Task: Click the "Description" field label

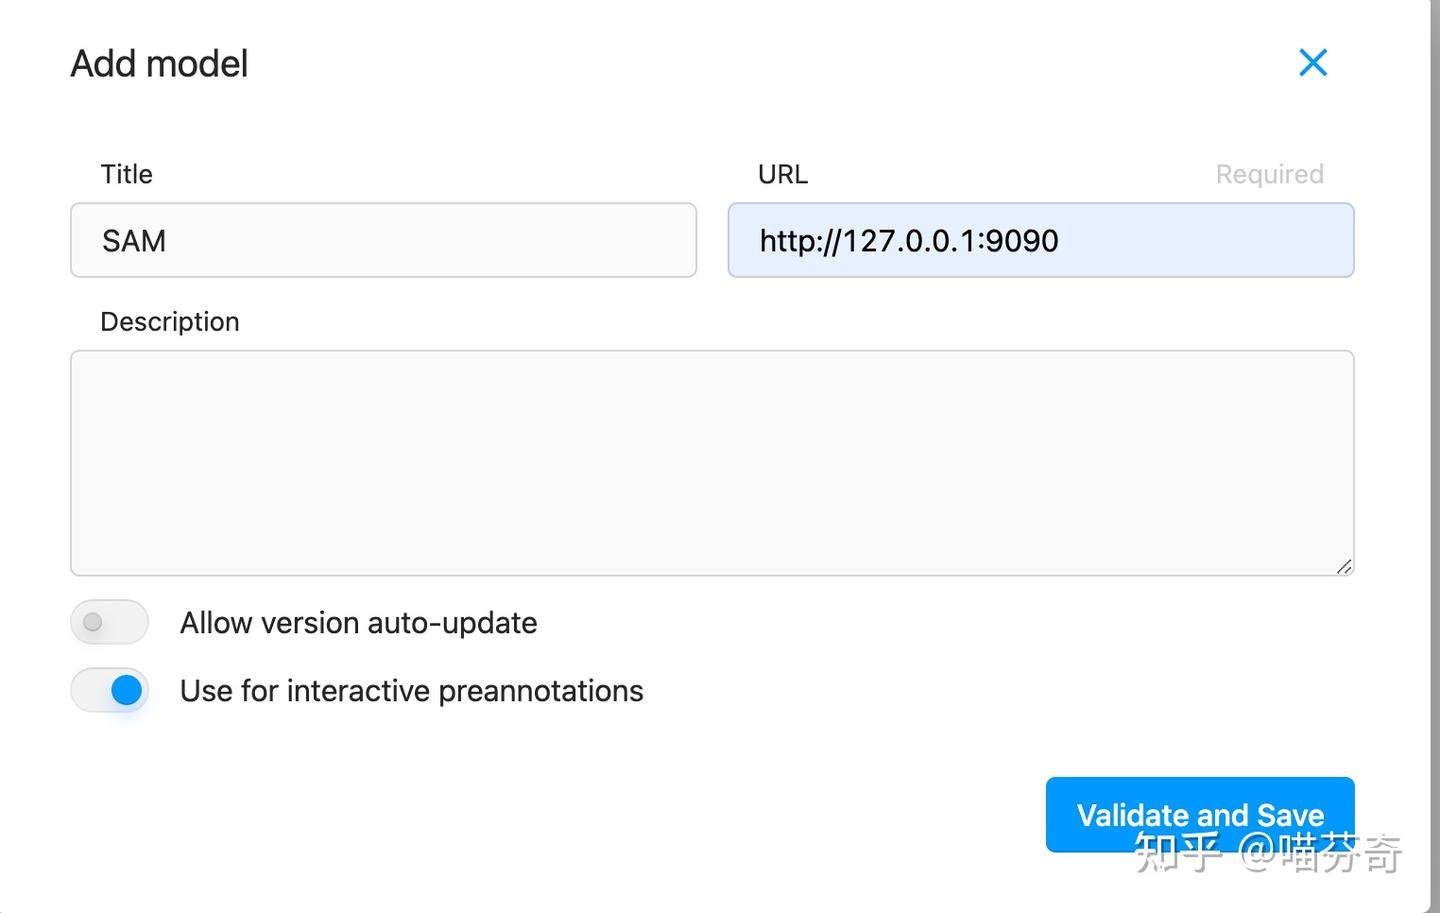Action: [x=170, y=321]
